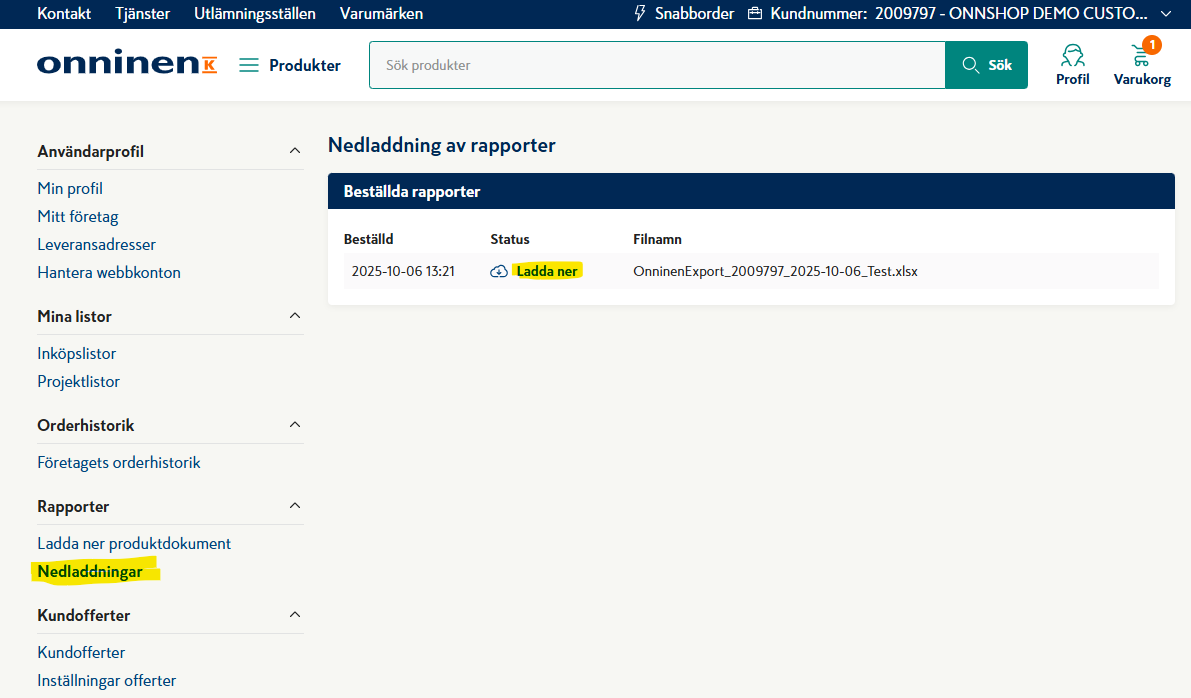Click the cloud download icon

(x=499, y=271)
